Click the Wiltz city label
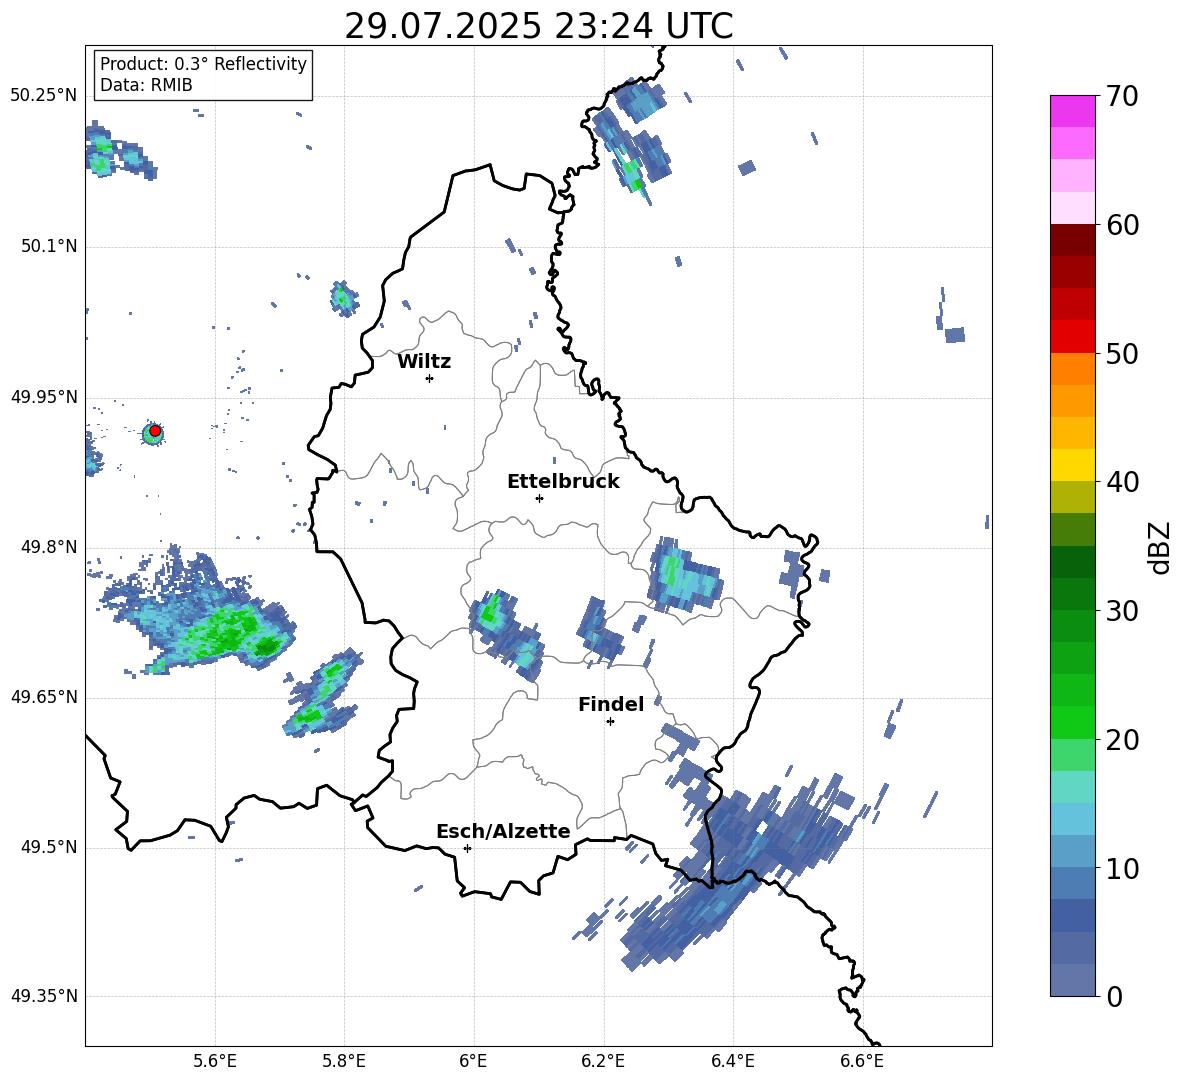The width and height of the screenshot is (1184, 1081). click(424, 362)
